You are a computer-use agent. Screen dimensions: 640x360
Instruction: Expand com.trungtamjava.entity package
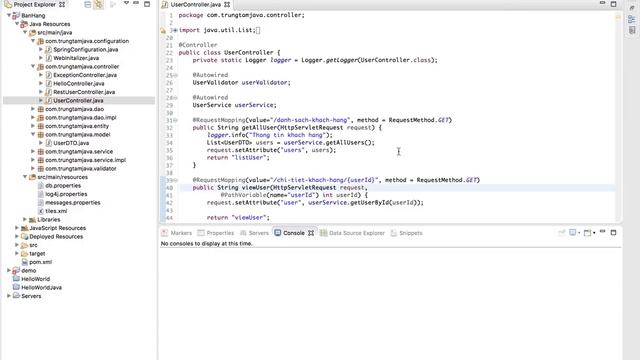33,126
